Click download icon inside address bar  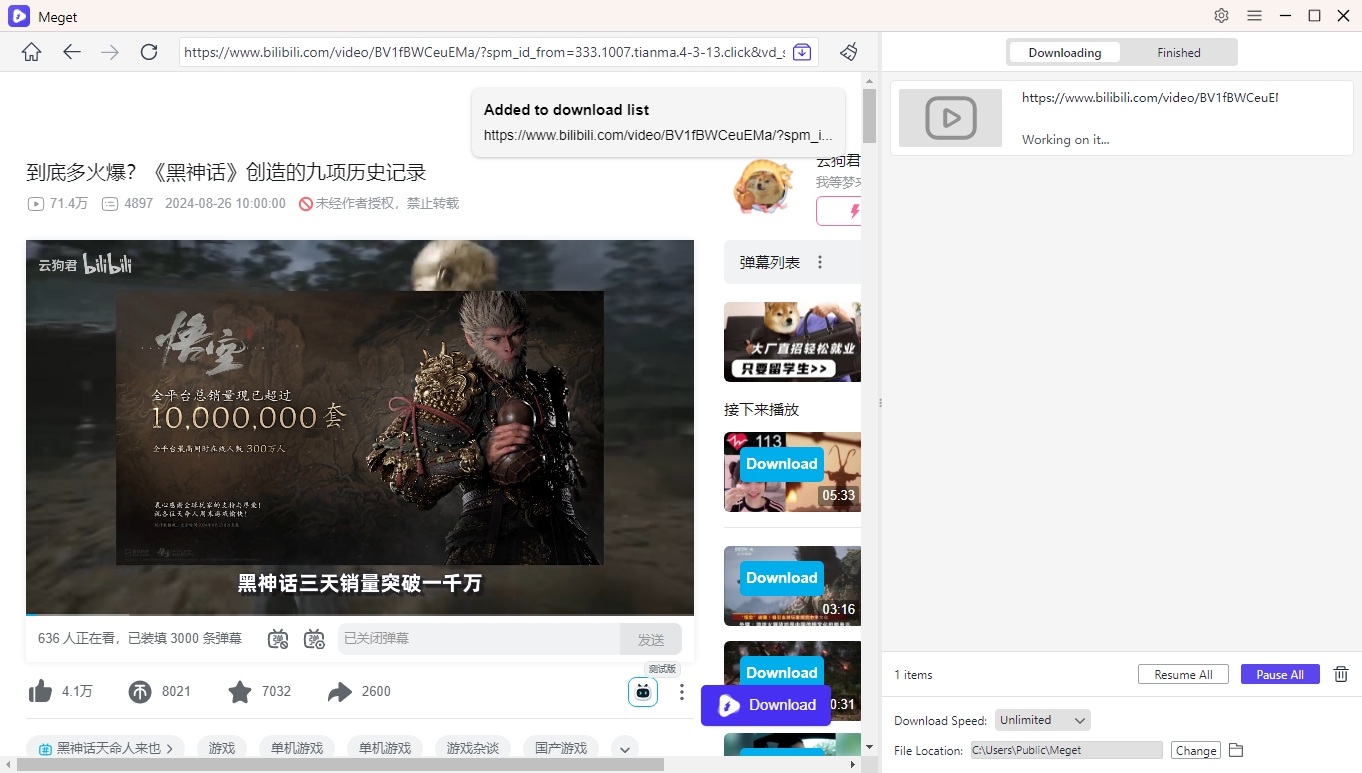click(x=802, y=52)
